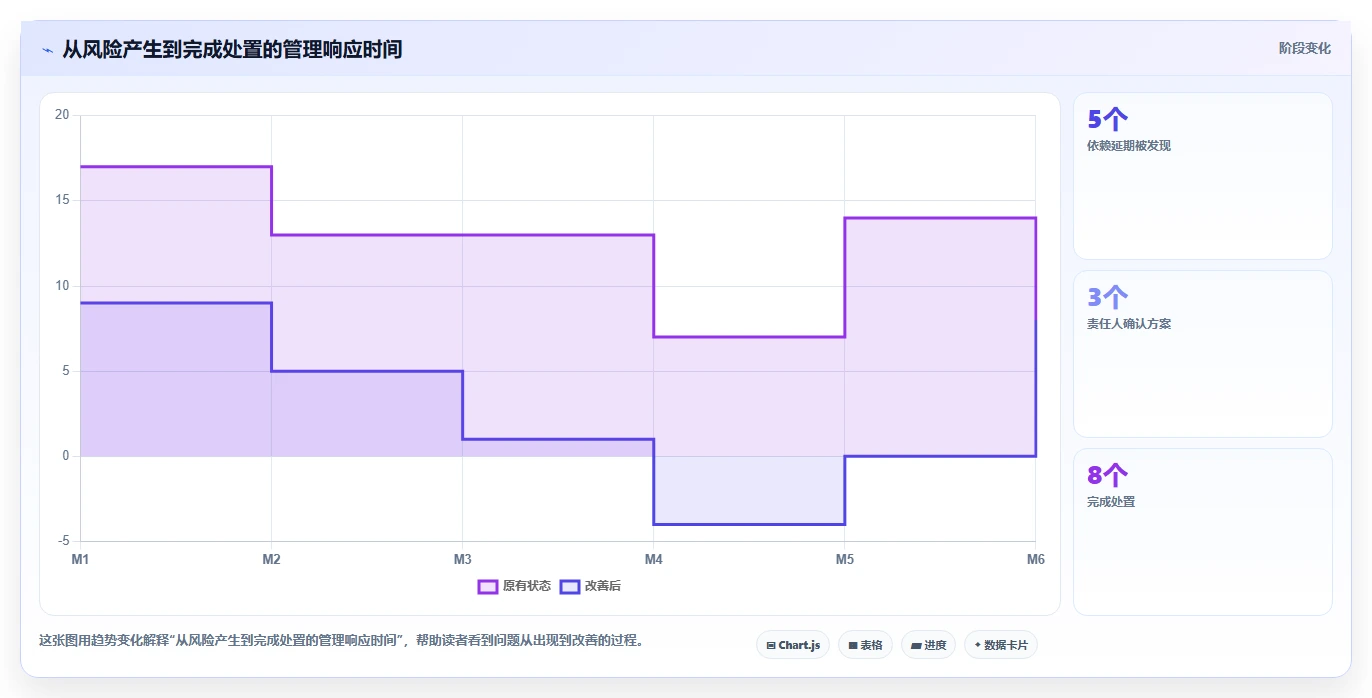Click the icon inside the Chart.js tag
The height and width of the screenshot is (698, 1372).
(771, 646)
